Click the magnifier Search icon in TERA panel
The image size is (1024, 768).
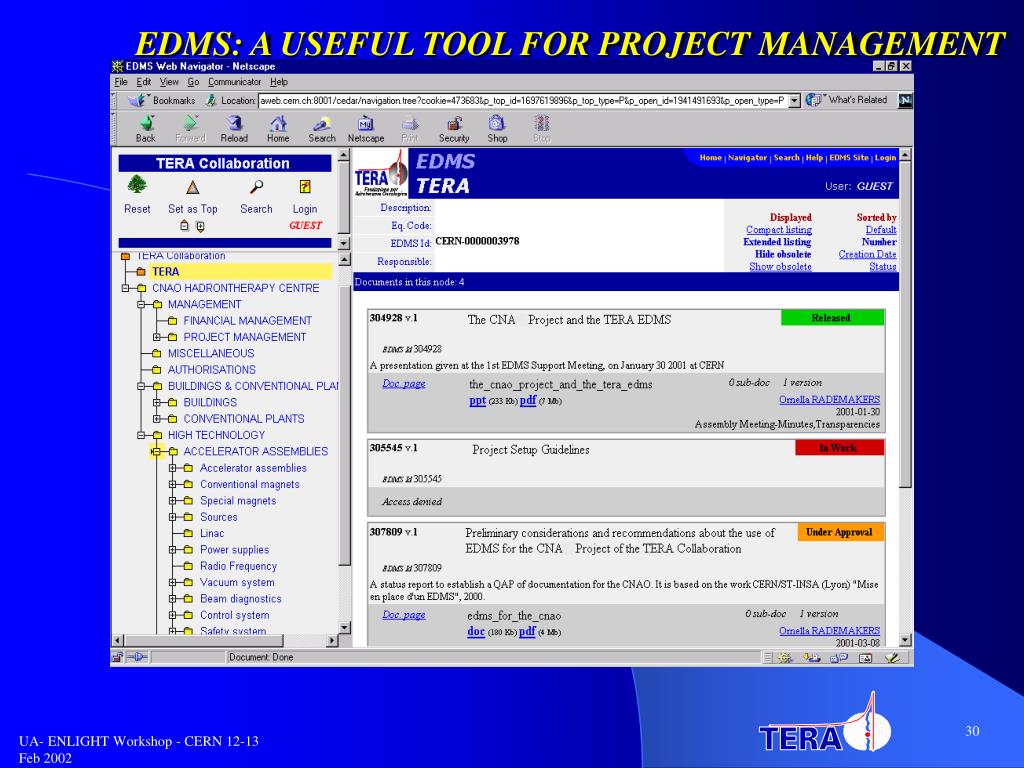256,187
